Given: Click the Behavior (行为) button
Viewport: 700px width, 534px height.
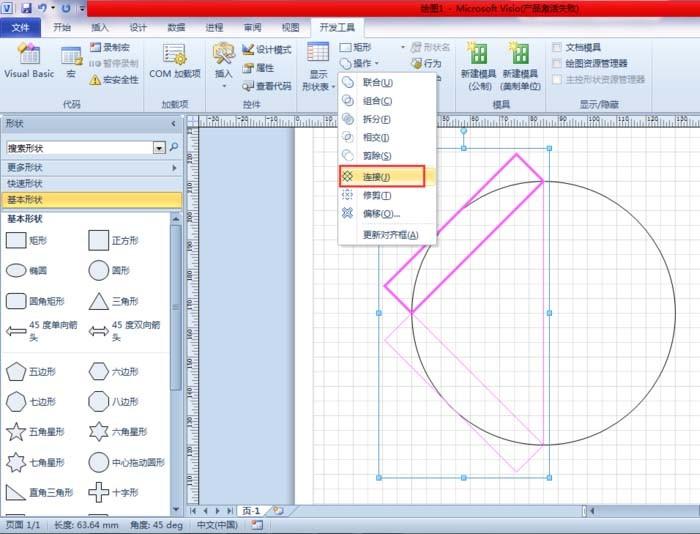Looking at the screenshot, I should pos(426,63).
